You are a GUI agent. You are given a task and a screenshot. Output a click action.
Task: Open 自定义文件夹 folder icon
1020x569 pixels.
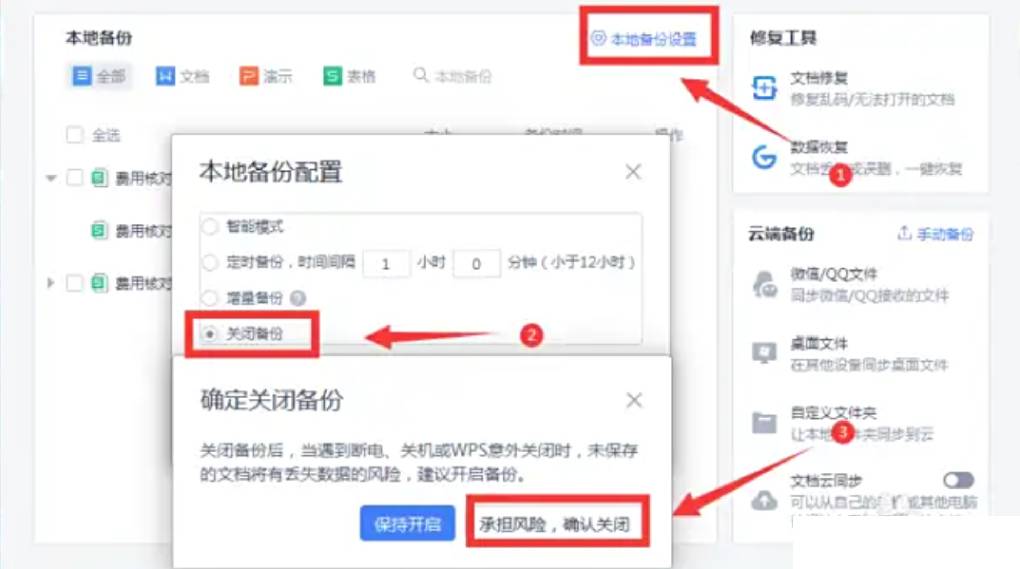coord(764,423)
